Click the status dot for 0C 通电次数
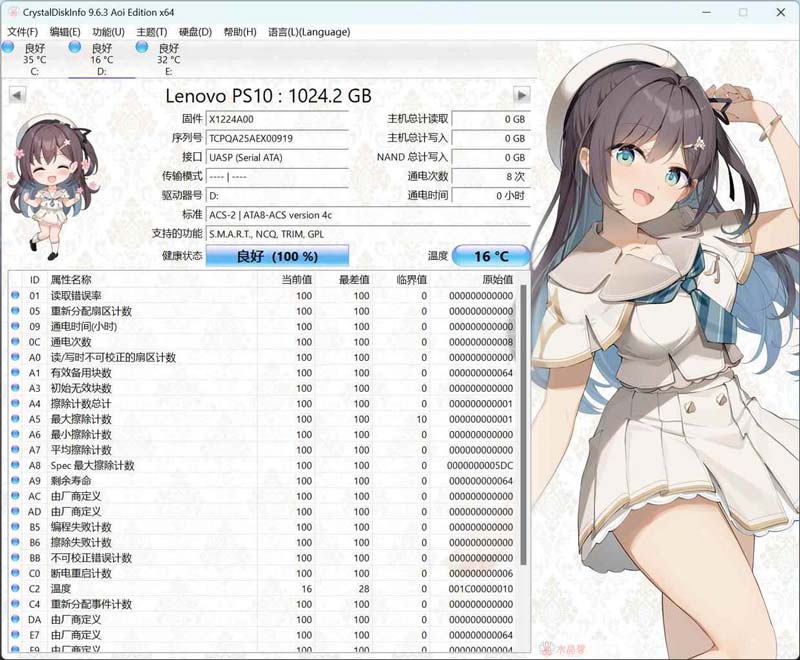This screenshot has height=660, width=800. pyautogui.click(x=15, y=341)
